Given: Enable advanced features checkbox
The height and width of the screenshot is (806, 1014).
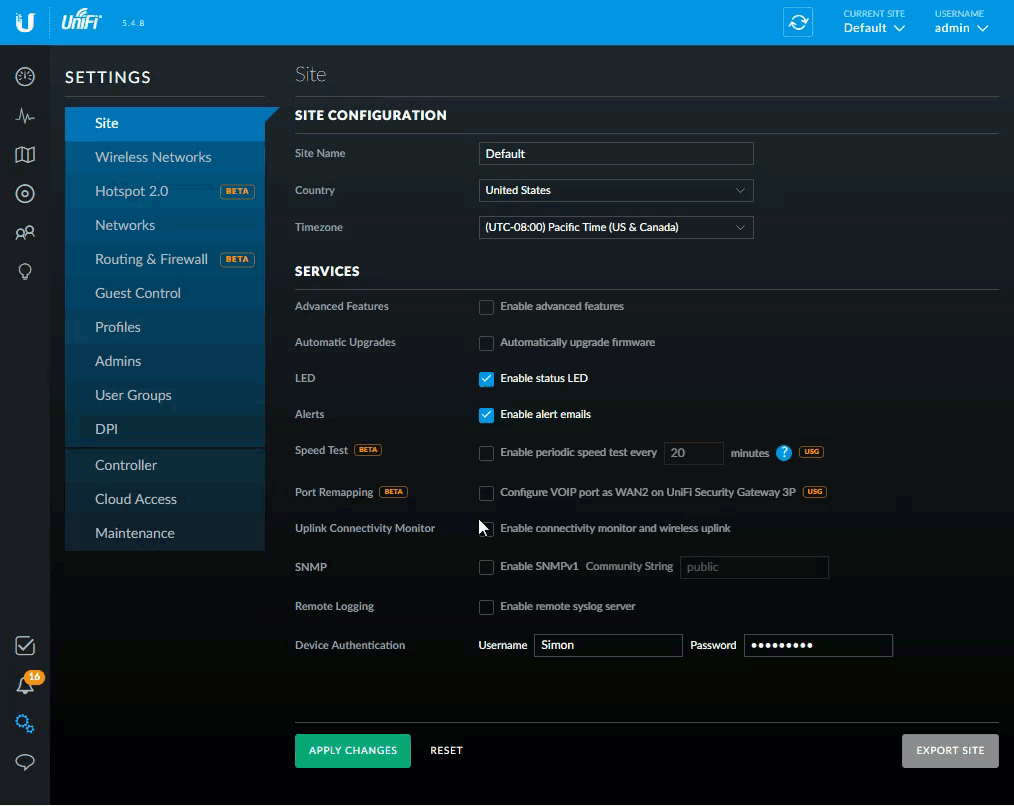Looking at the screenshot, I should 486,307.
